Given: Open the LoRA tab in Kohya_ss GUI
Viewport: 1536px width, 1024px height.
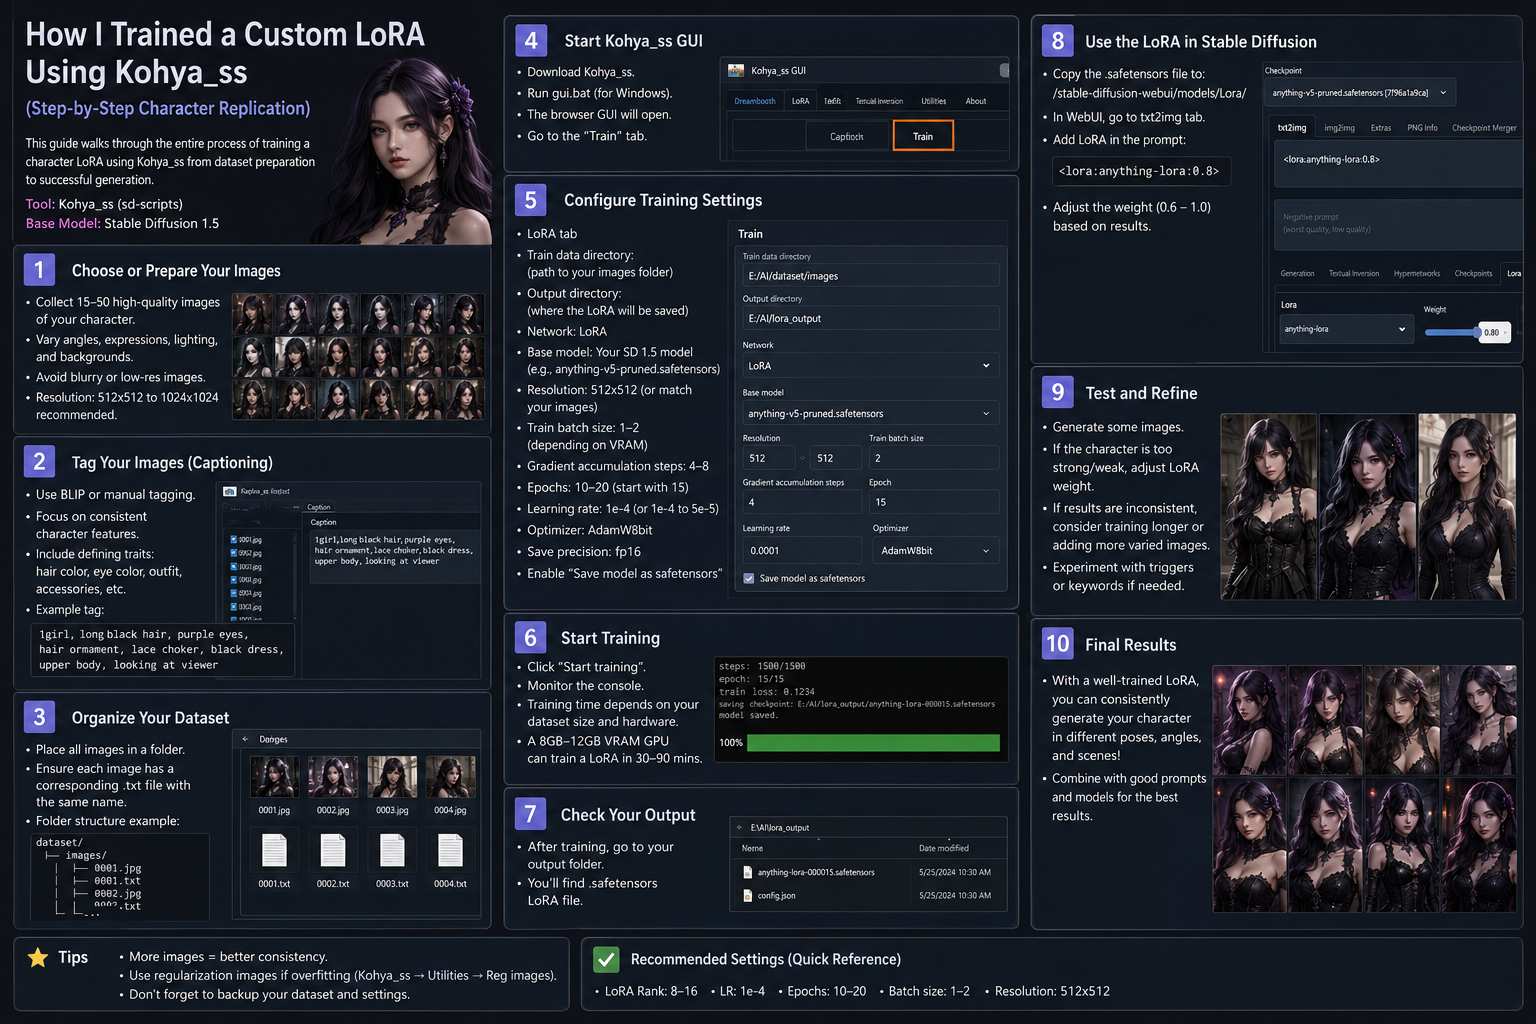Looking at the screenshot, I should [x=801, y=101].
